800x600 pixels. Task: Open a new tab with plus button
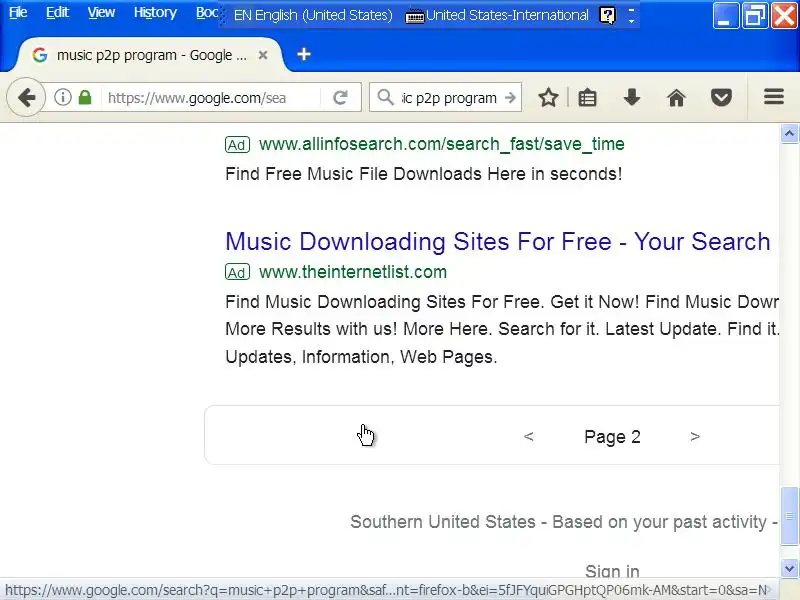point(304,54)
